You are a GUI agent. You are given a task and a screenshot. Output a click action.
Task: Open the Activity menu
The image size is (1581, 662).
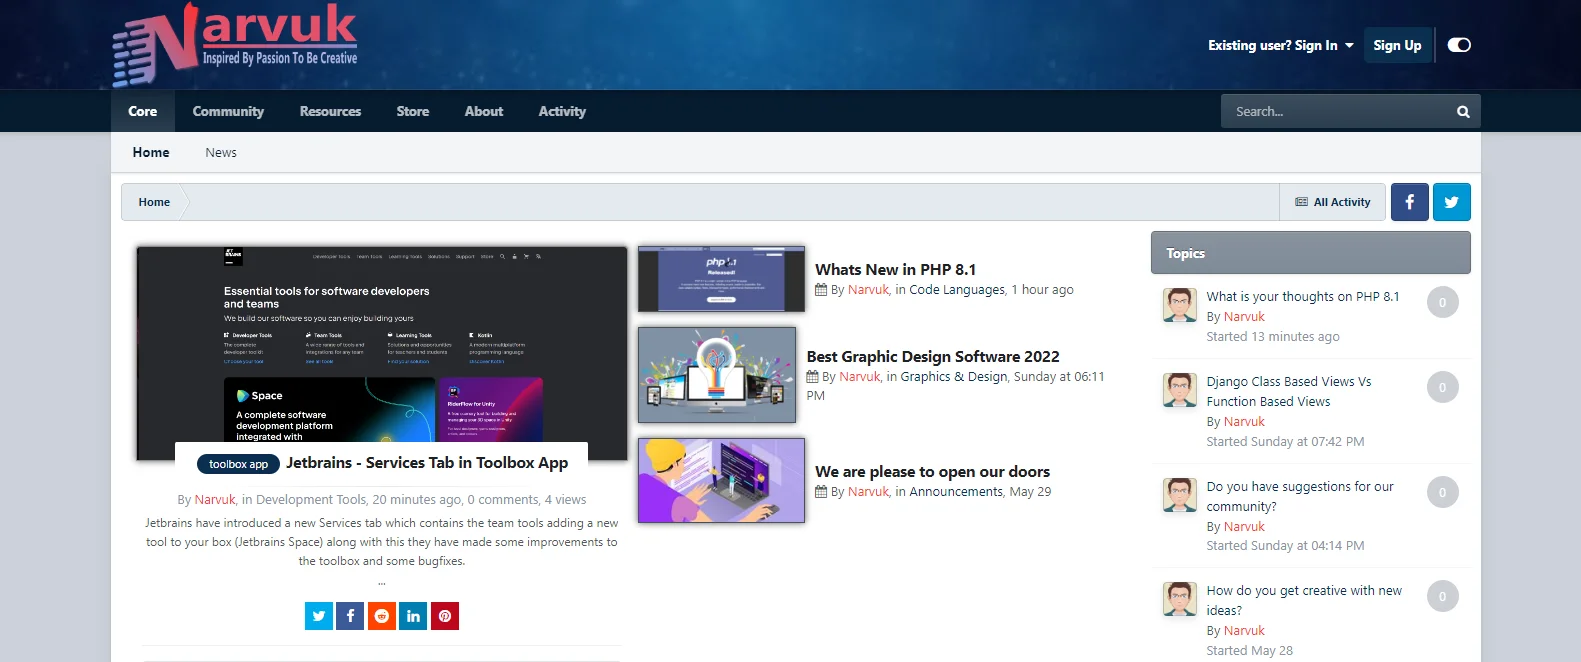pyautogui.click(x=562, y=111)
